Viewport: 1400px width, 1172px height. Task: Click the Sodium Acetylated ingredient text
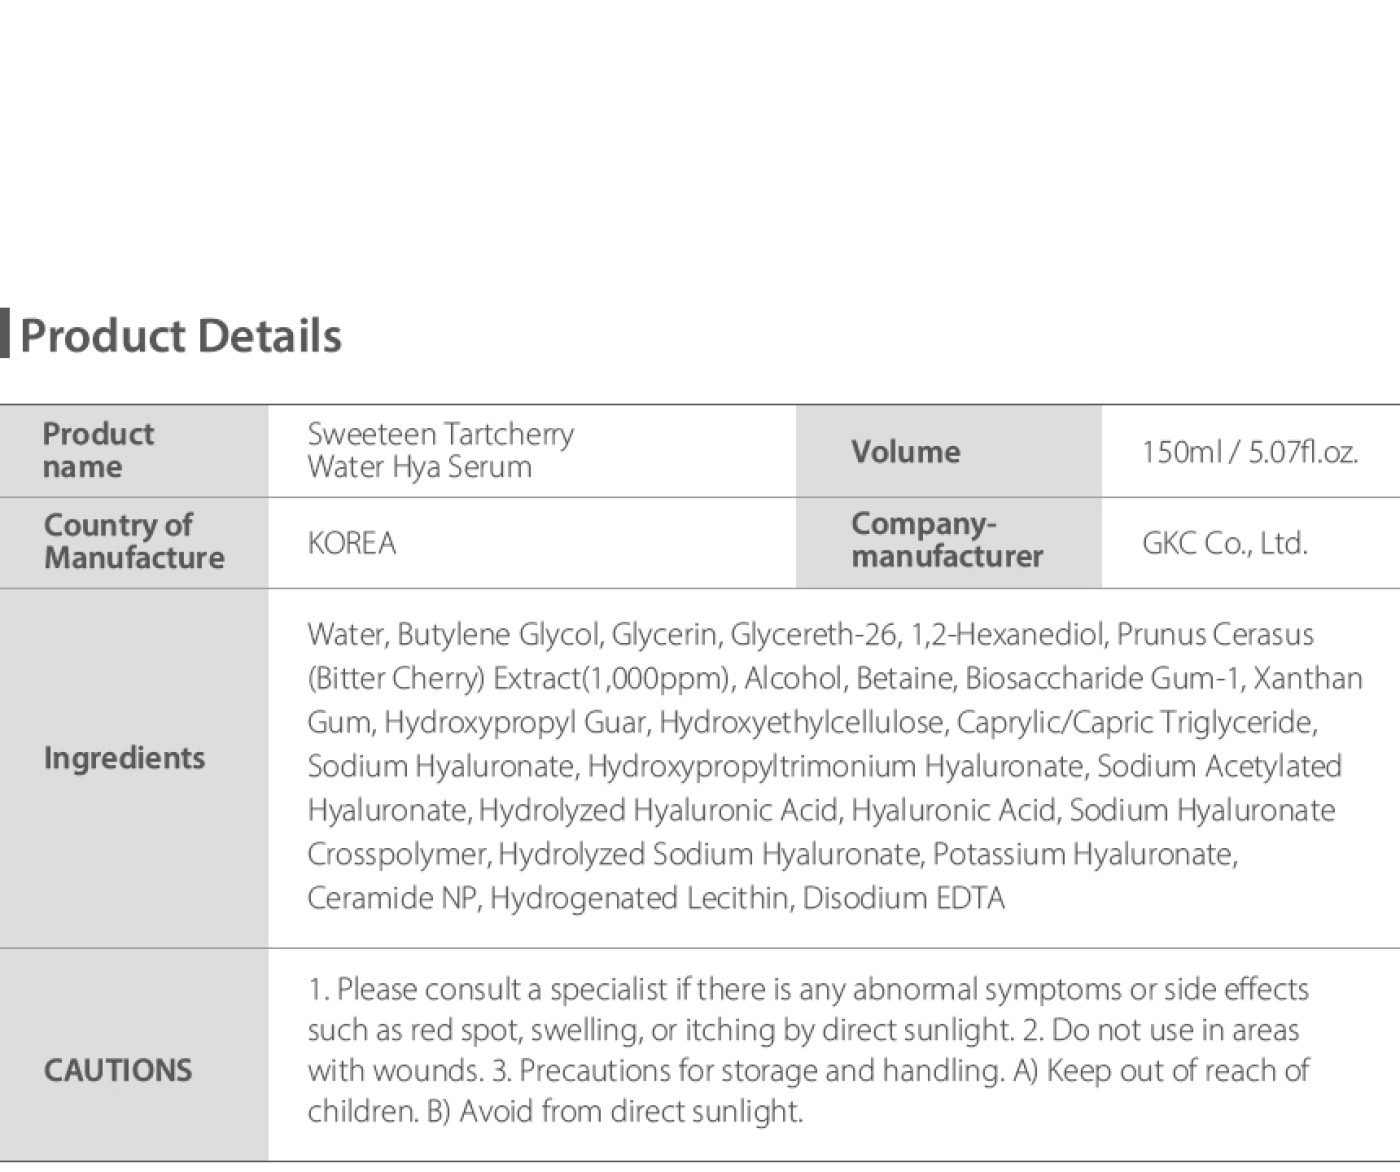click(1219, 766)
